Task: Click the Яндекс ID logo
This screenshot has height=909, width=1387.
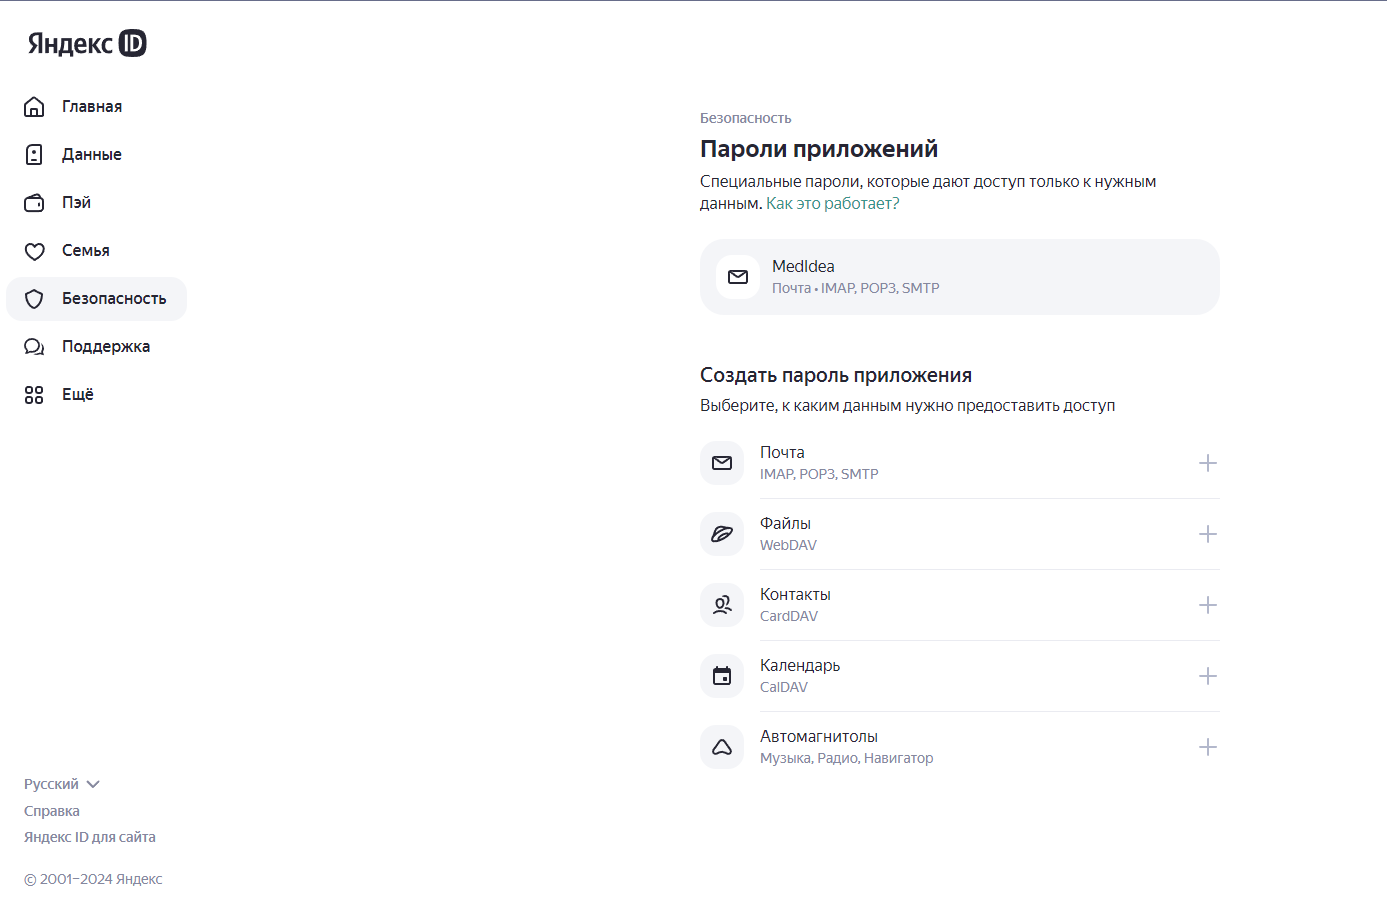Action: [87, 43]
